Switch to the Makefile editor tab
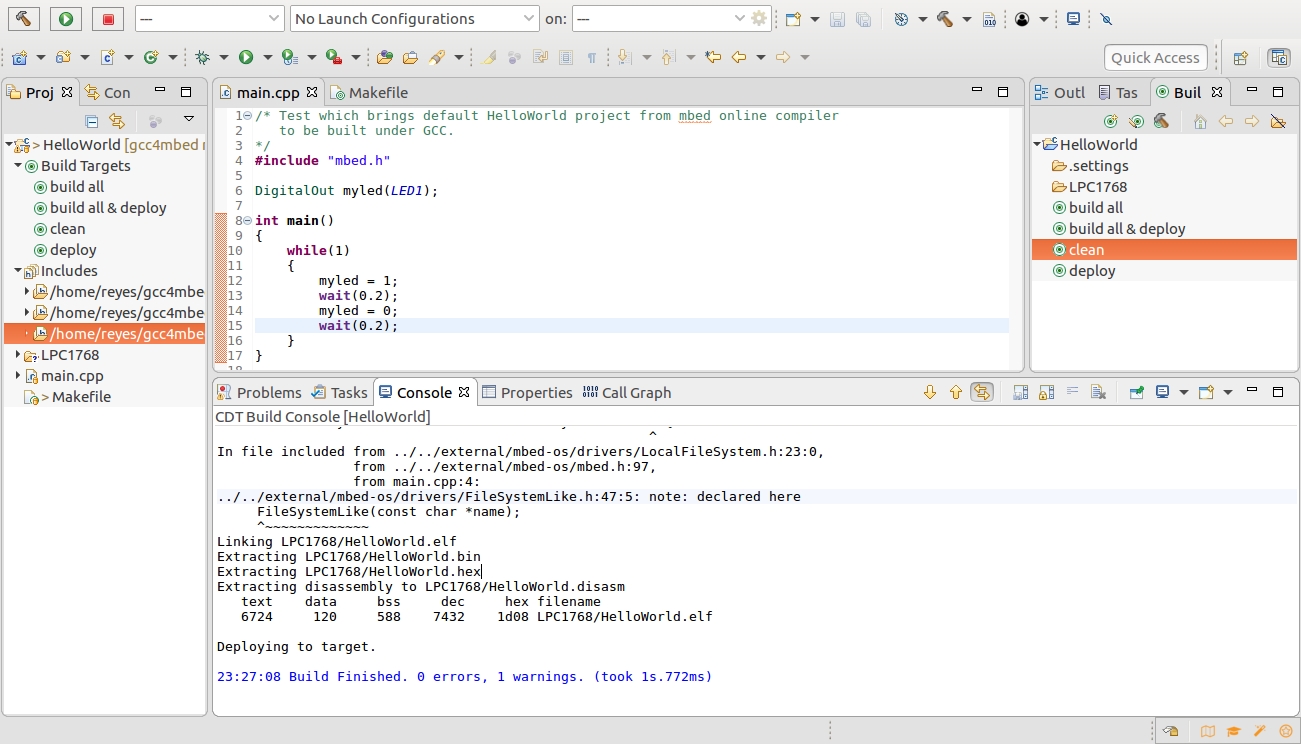The height and width of the screenshot is (744, 1301). coord(377,93)
